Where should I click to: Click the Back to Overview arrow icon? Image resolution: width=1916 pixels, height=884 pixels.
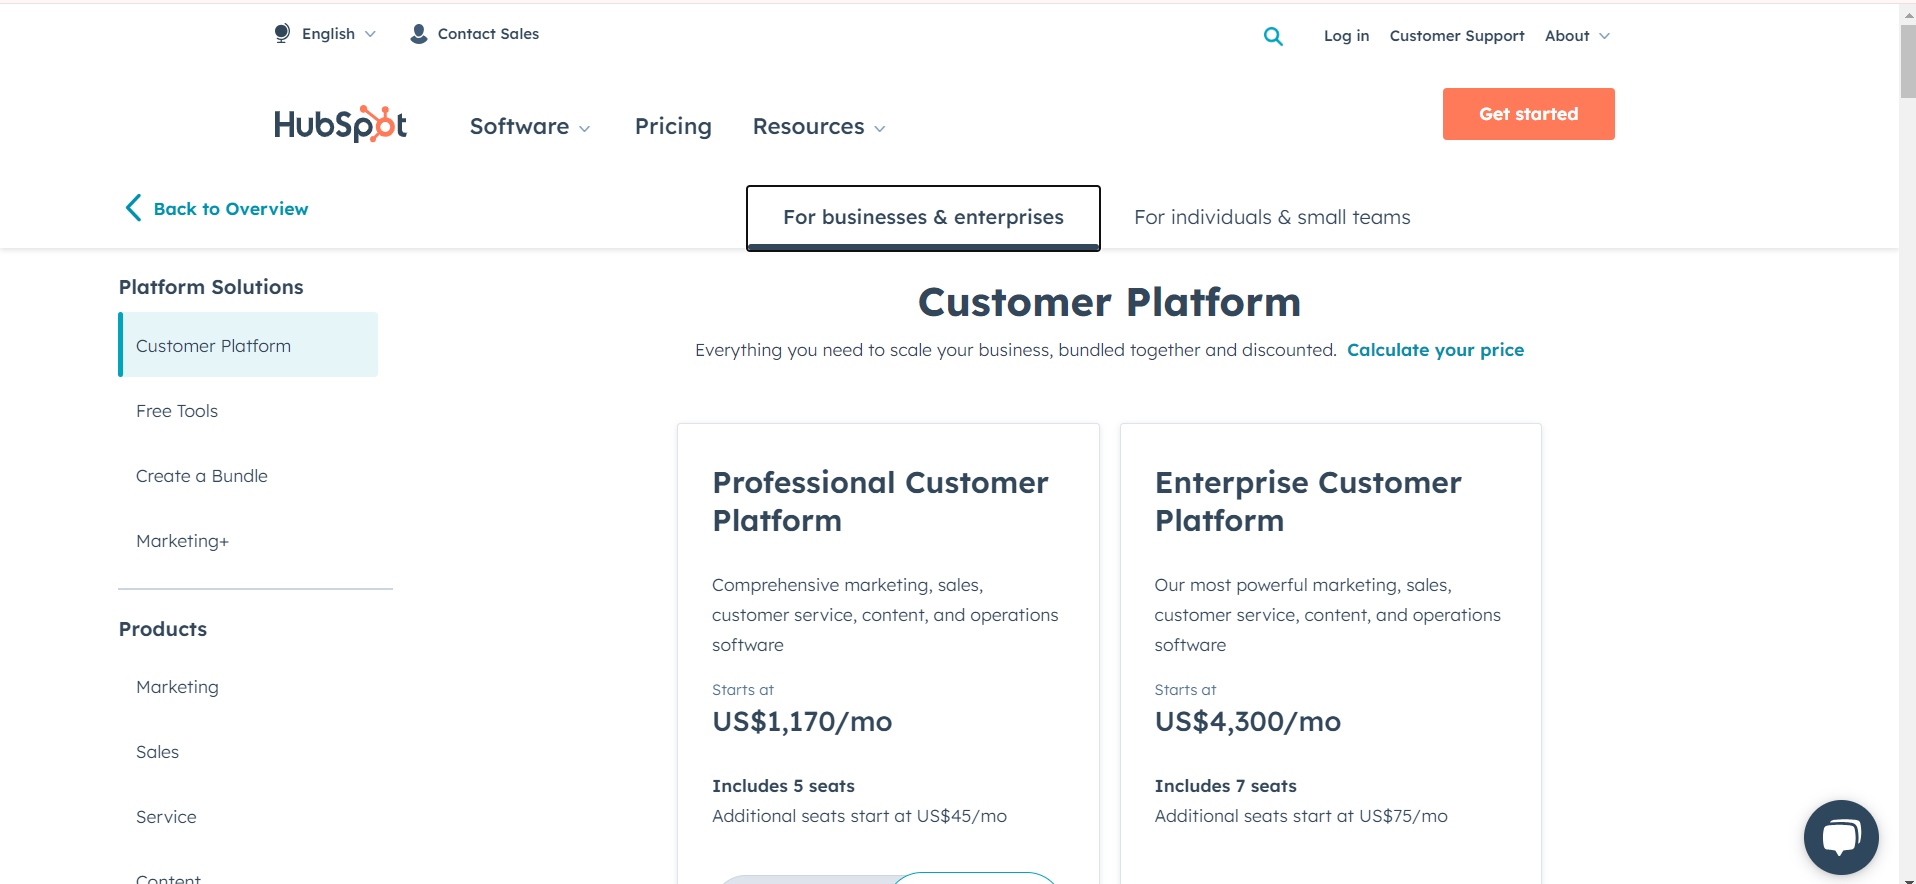pyautogui.click(x=133, y=208)
